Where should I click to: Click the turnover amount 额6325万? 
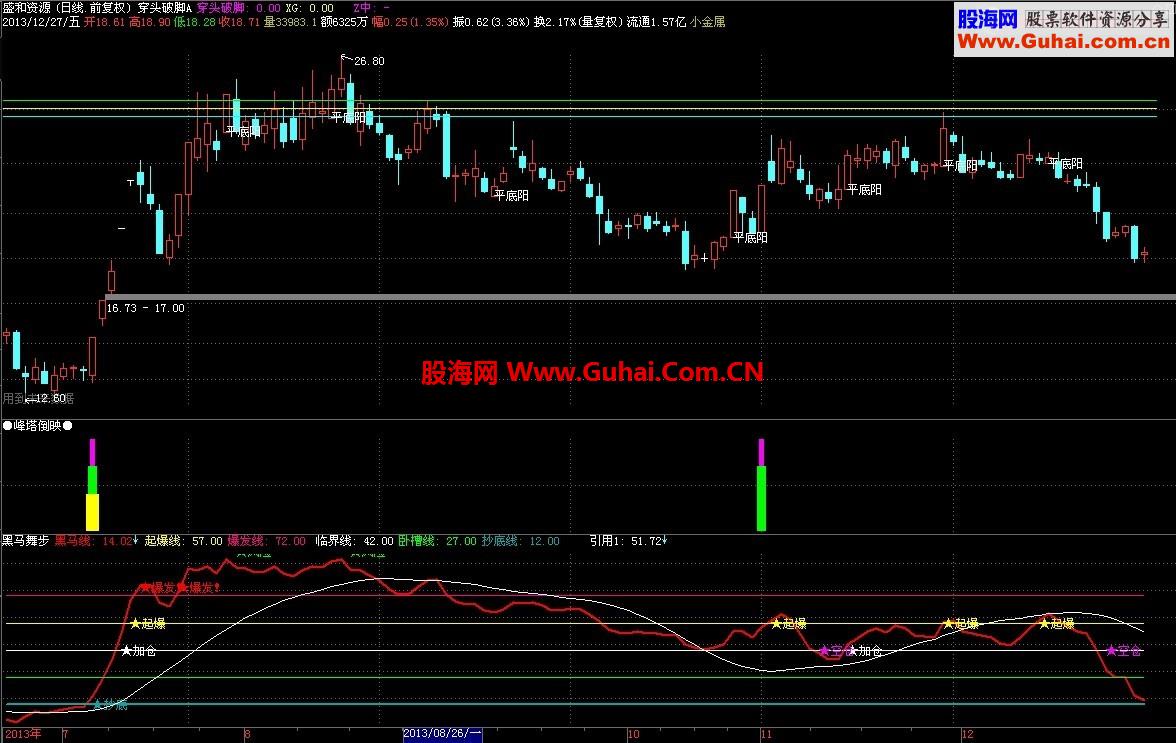tap(345, 22)
